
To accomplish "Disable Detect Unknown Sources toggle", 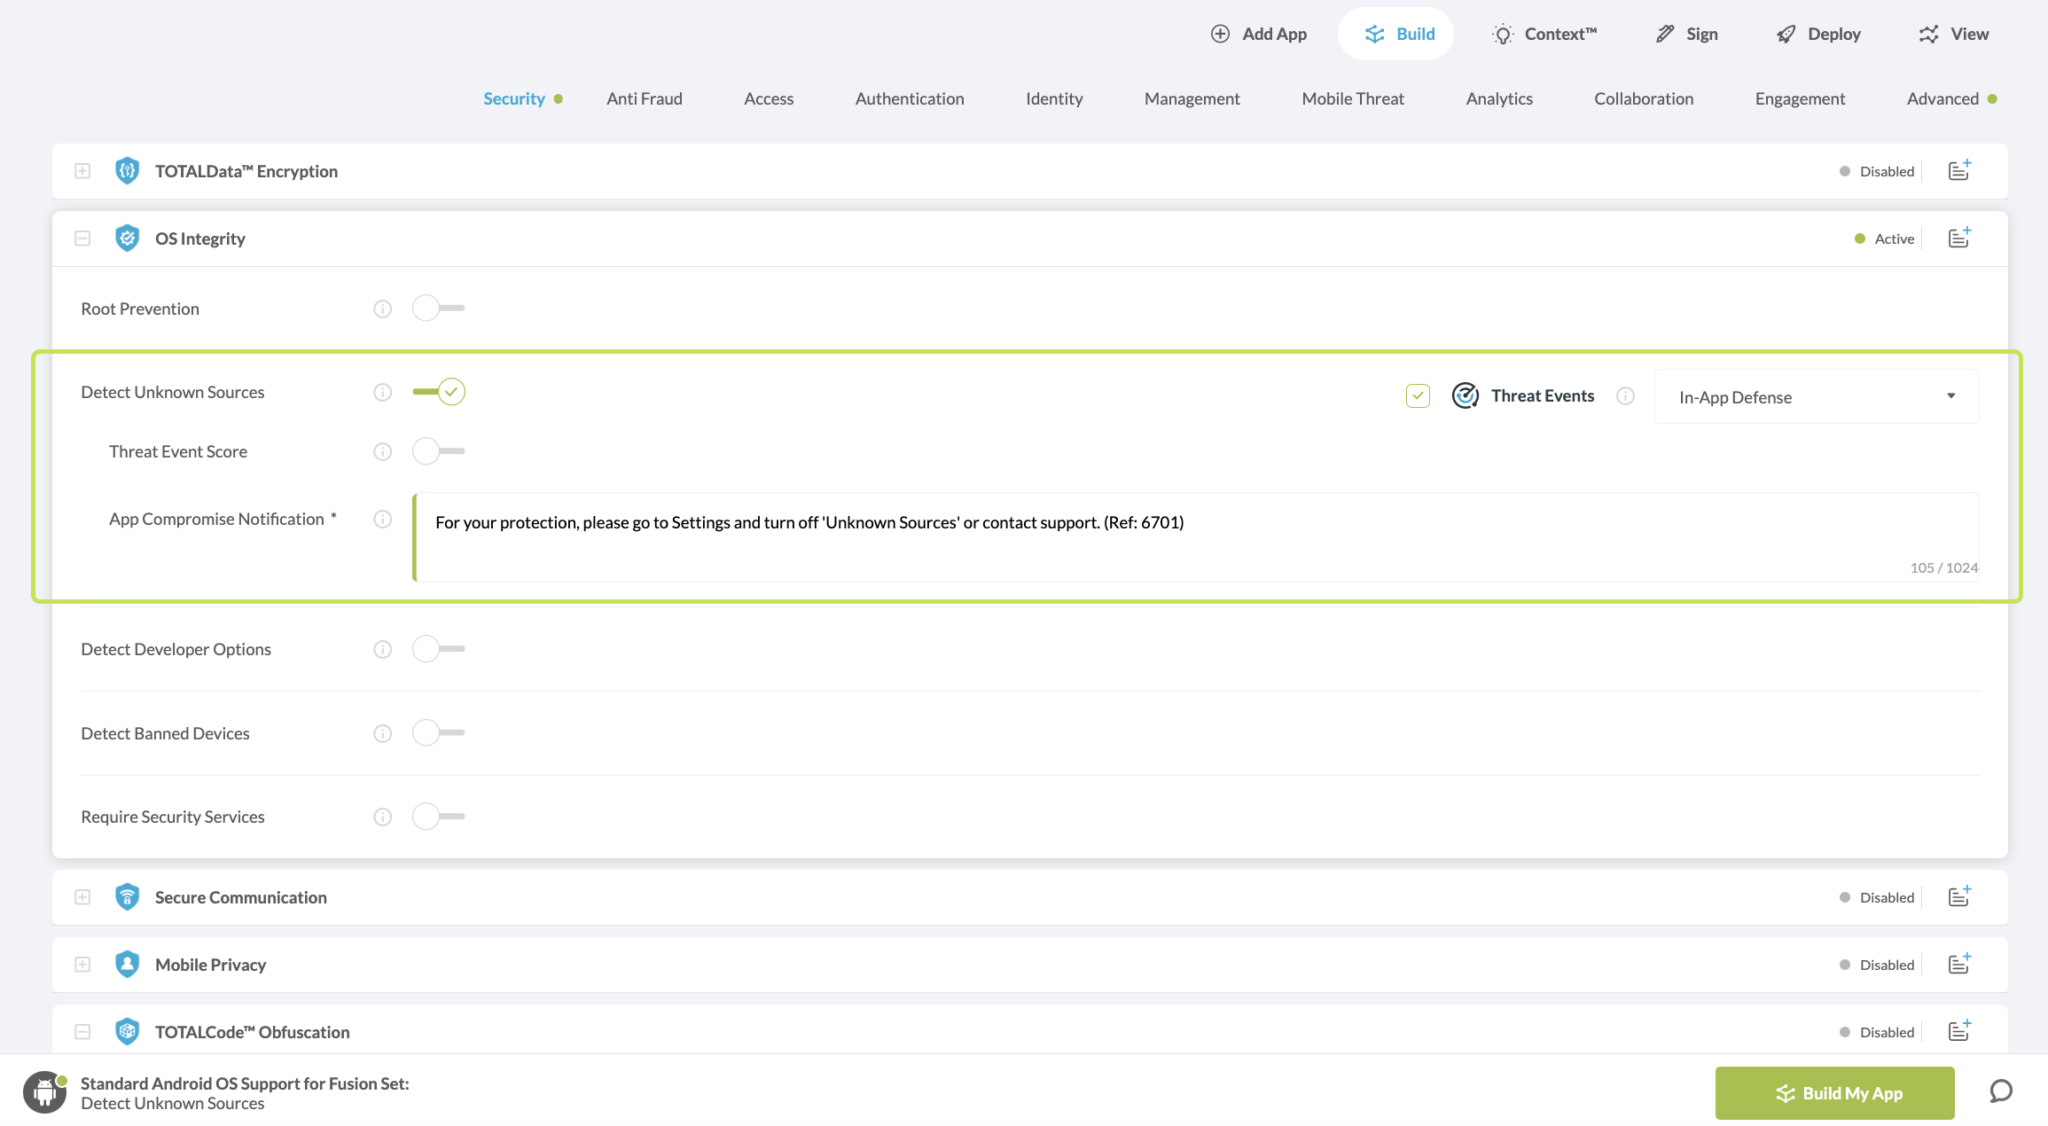I will coord(439,392).
